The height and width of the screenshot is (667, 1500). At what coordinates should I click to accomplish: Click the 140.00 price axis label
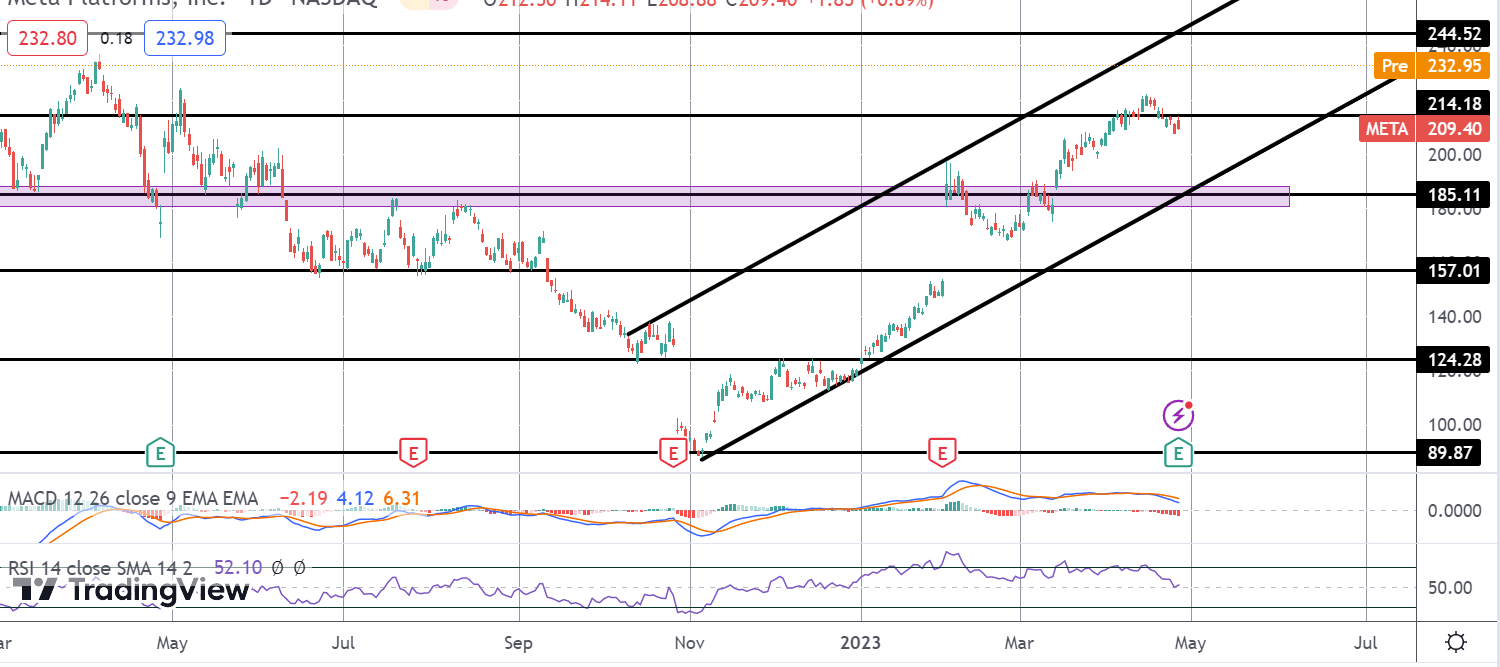coord(1454,317)
